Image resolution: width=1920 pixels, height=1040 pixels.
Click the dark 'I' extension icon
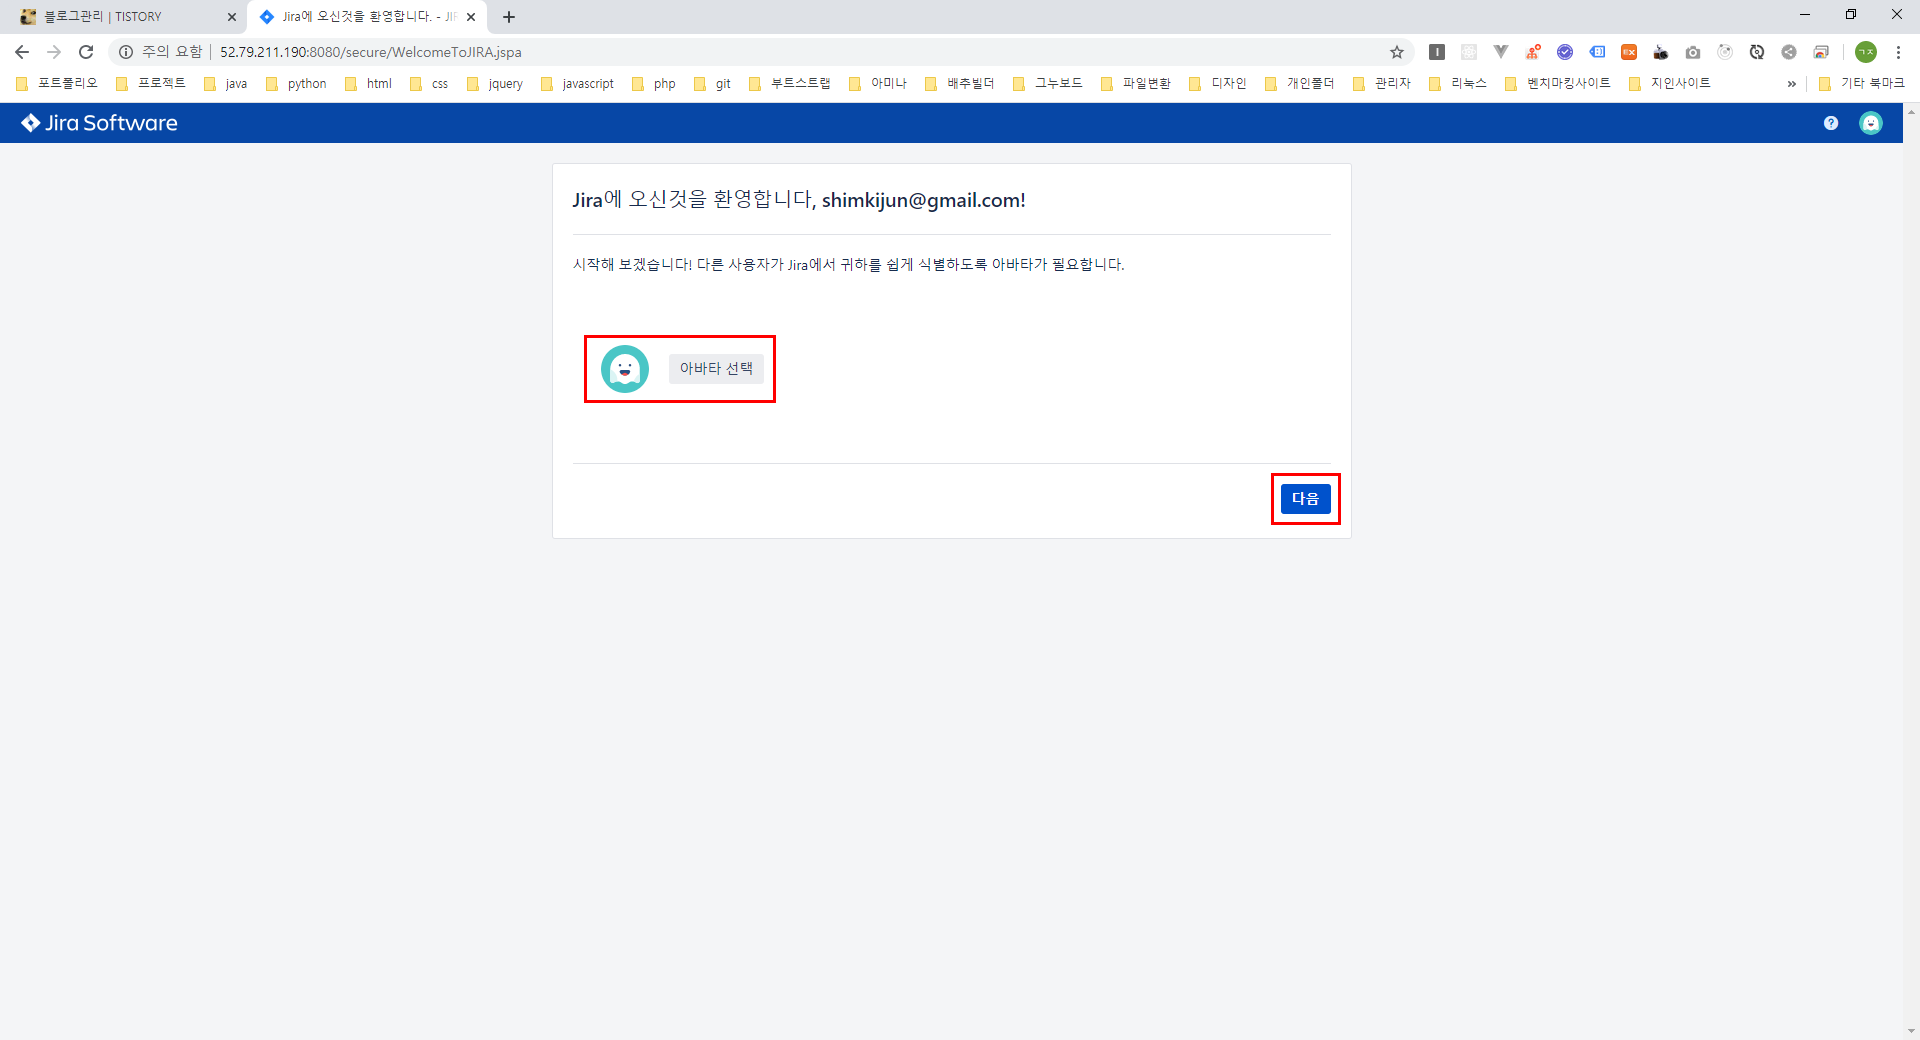click(1437, 52)
